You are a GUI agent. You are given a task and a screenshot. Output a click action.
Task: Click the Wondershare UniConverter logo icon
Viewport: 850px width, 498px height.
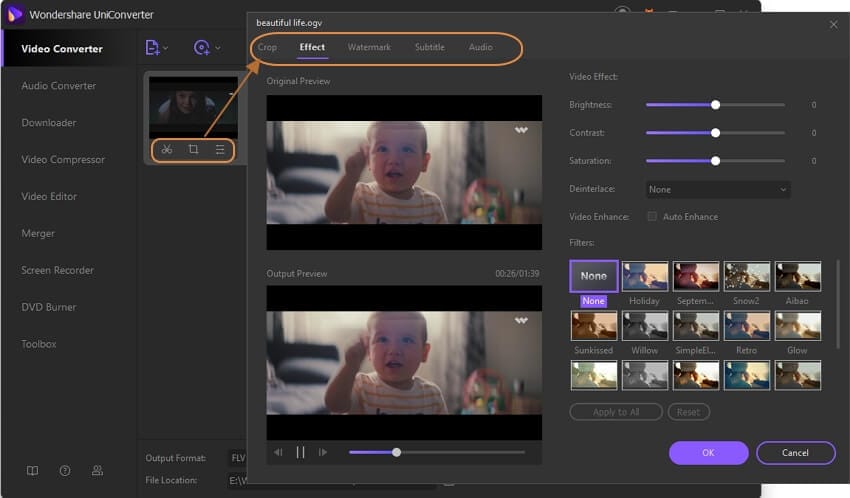[15, 14]
